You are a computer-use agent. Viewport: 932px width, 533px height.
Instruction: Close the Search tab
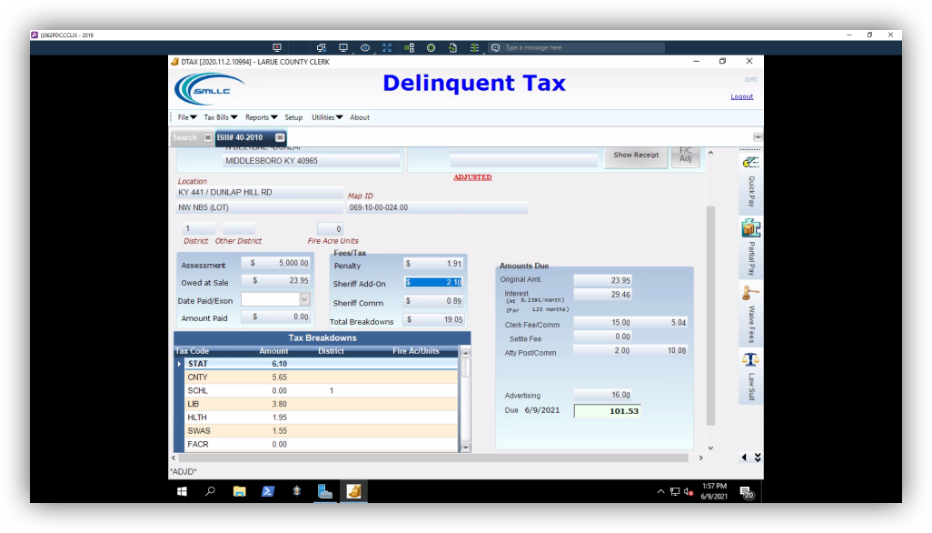tap(207, 137)
